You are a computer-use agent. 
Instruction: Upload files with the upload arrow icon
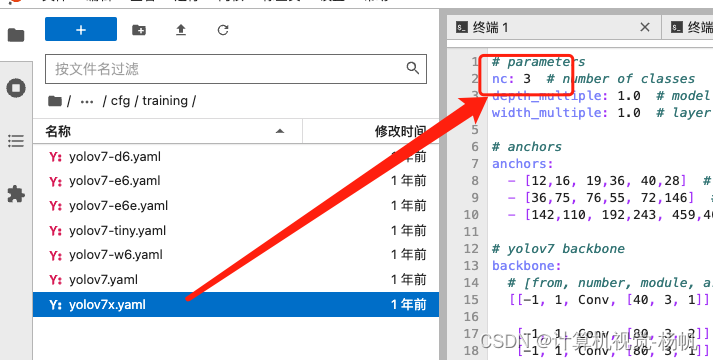(181, 30)
